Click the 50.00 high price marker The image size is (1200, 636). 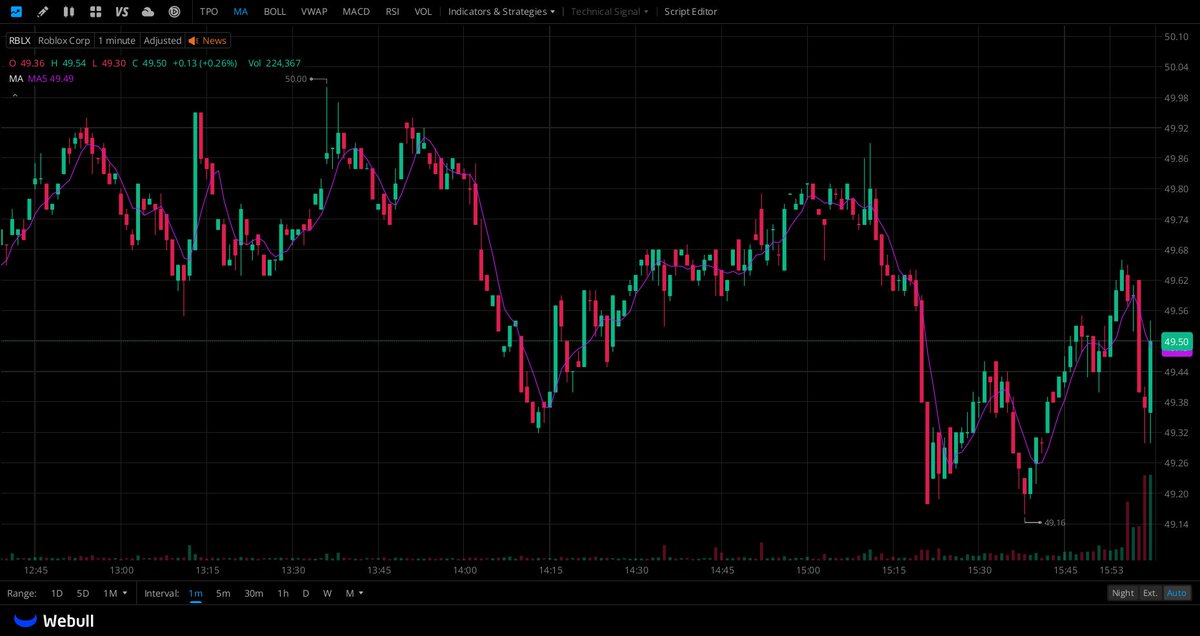pos(296,78)
